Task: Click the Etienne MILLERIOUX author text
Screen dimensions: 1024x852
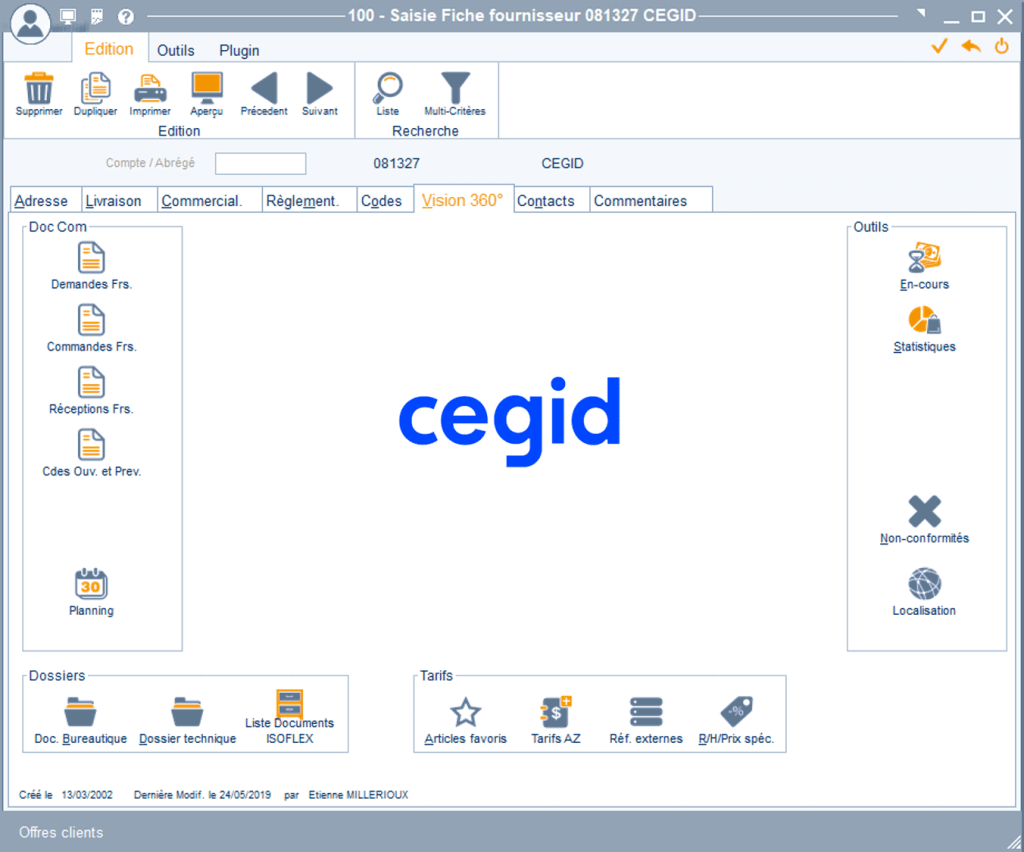Action: pyautogui.click(x=359, y=795)
